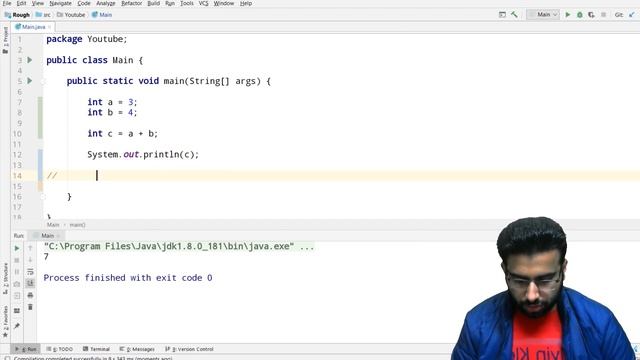The width and height of the screenshot is (640, 360).
Task: Open the Help menu
Action: [246, 3]
